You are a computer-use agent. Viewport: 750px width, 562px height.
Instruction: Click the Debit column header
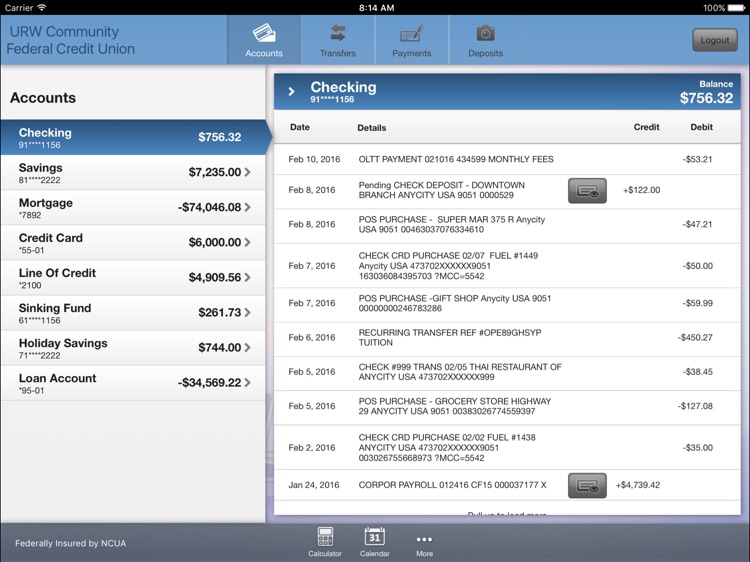[702, 127]
